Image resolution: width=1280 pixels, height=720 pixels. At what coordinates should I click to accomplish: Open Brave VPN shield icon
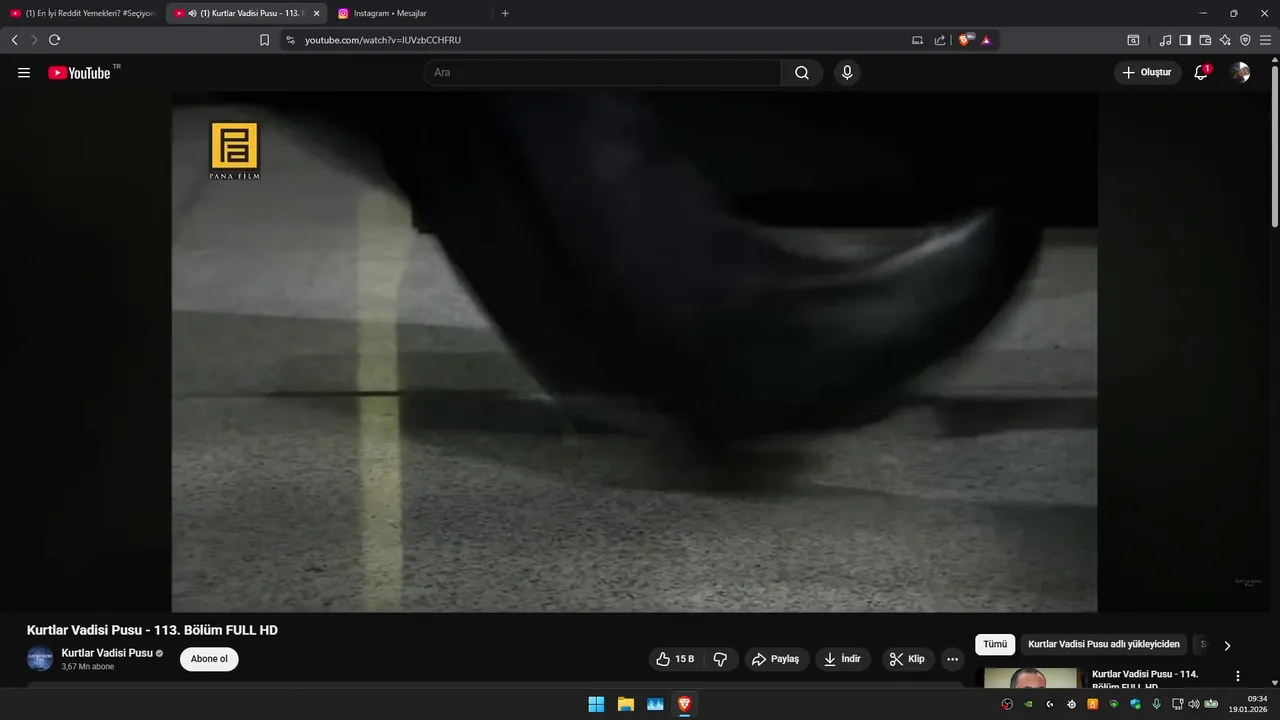[1245, 40]
